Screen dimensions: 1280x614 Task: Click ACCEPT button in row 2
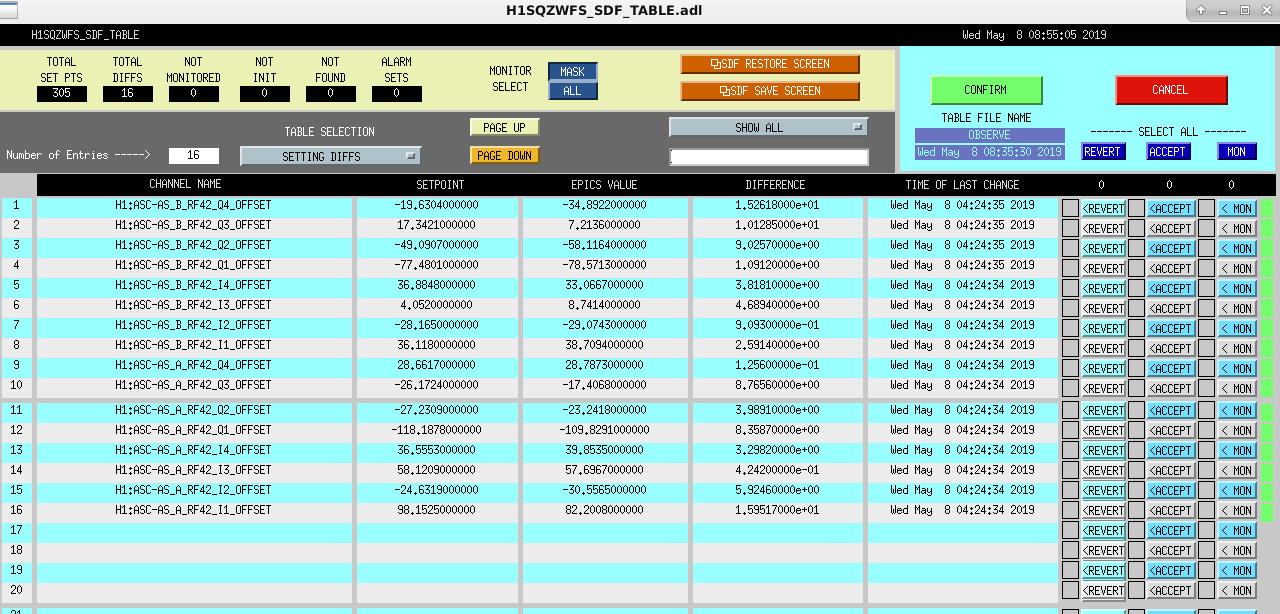point(1171,228)
